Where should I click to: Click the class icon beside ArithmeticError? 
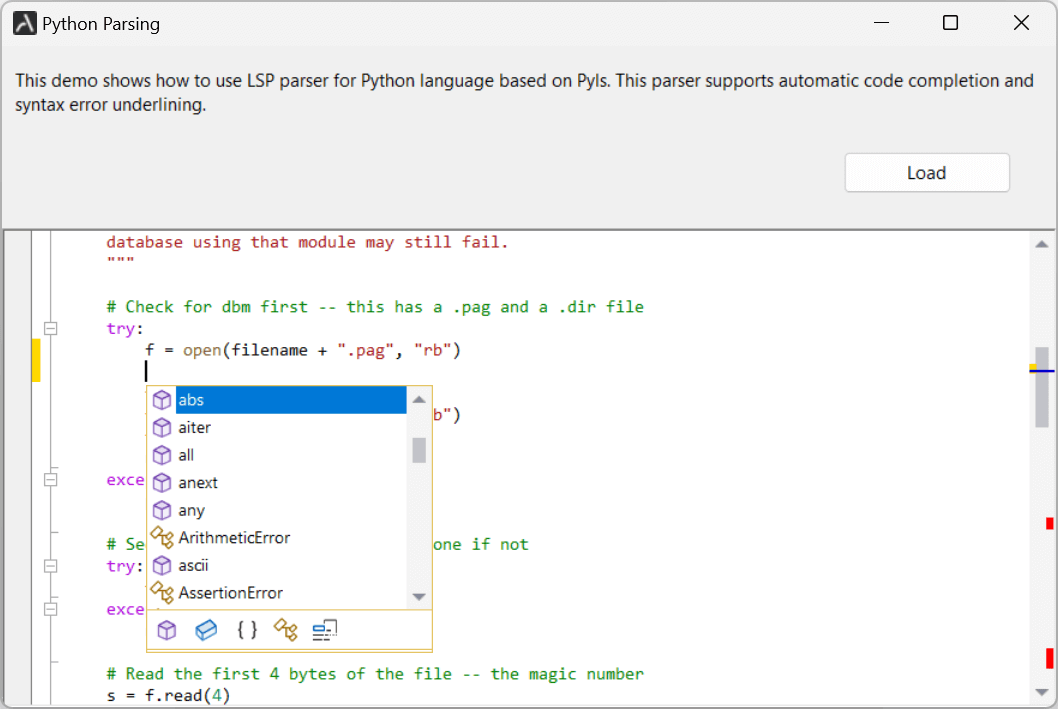[162, 538]
